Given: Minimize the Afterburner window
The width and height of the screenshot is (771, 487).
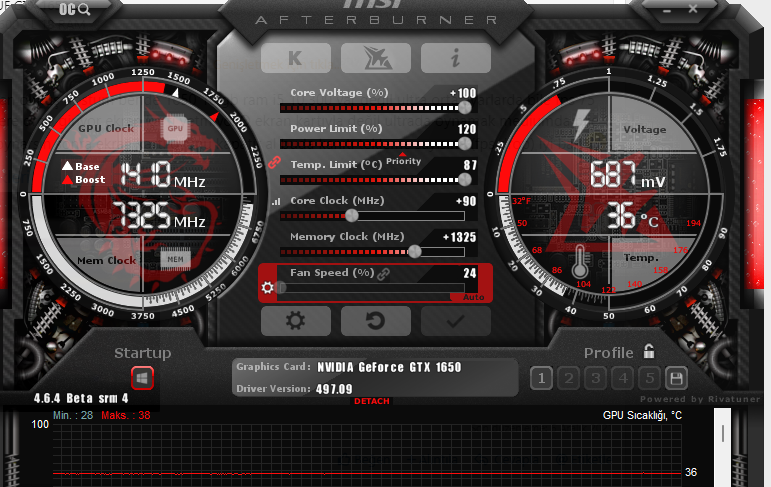Looking at the screenshot, I should pos(667,10).
